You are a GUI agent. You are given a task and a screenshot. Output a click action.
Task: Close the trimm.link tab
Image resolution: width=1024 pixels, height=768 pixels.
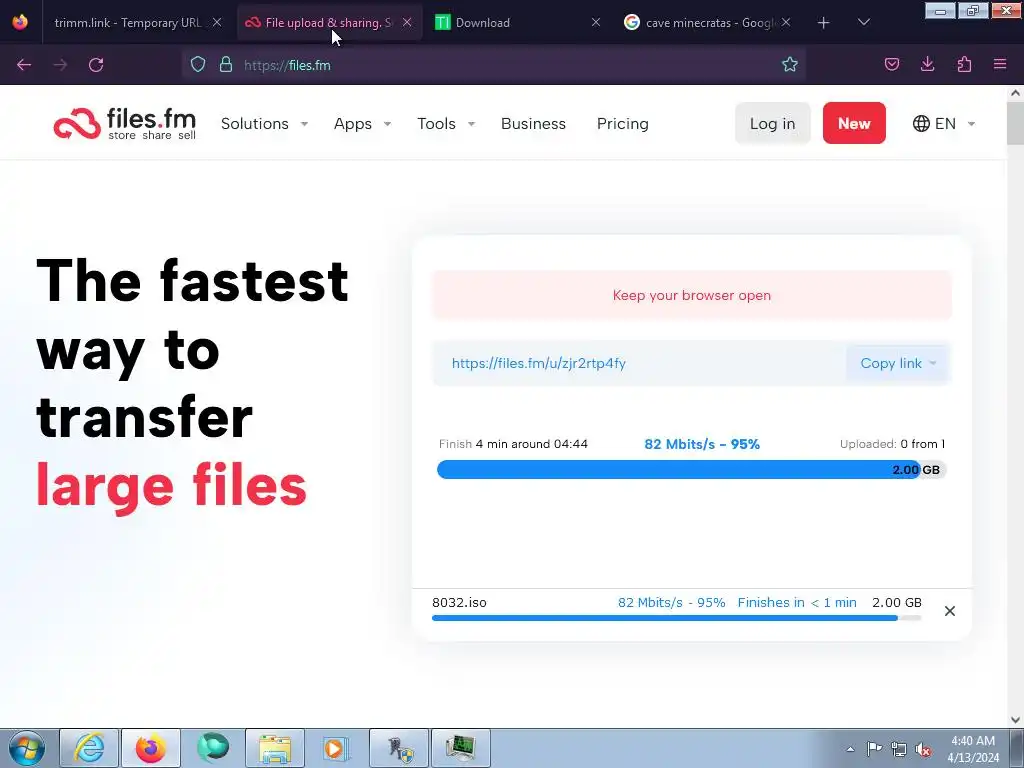click(x=217, y=22)
